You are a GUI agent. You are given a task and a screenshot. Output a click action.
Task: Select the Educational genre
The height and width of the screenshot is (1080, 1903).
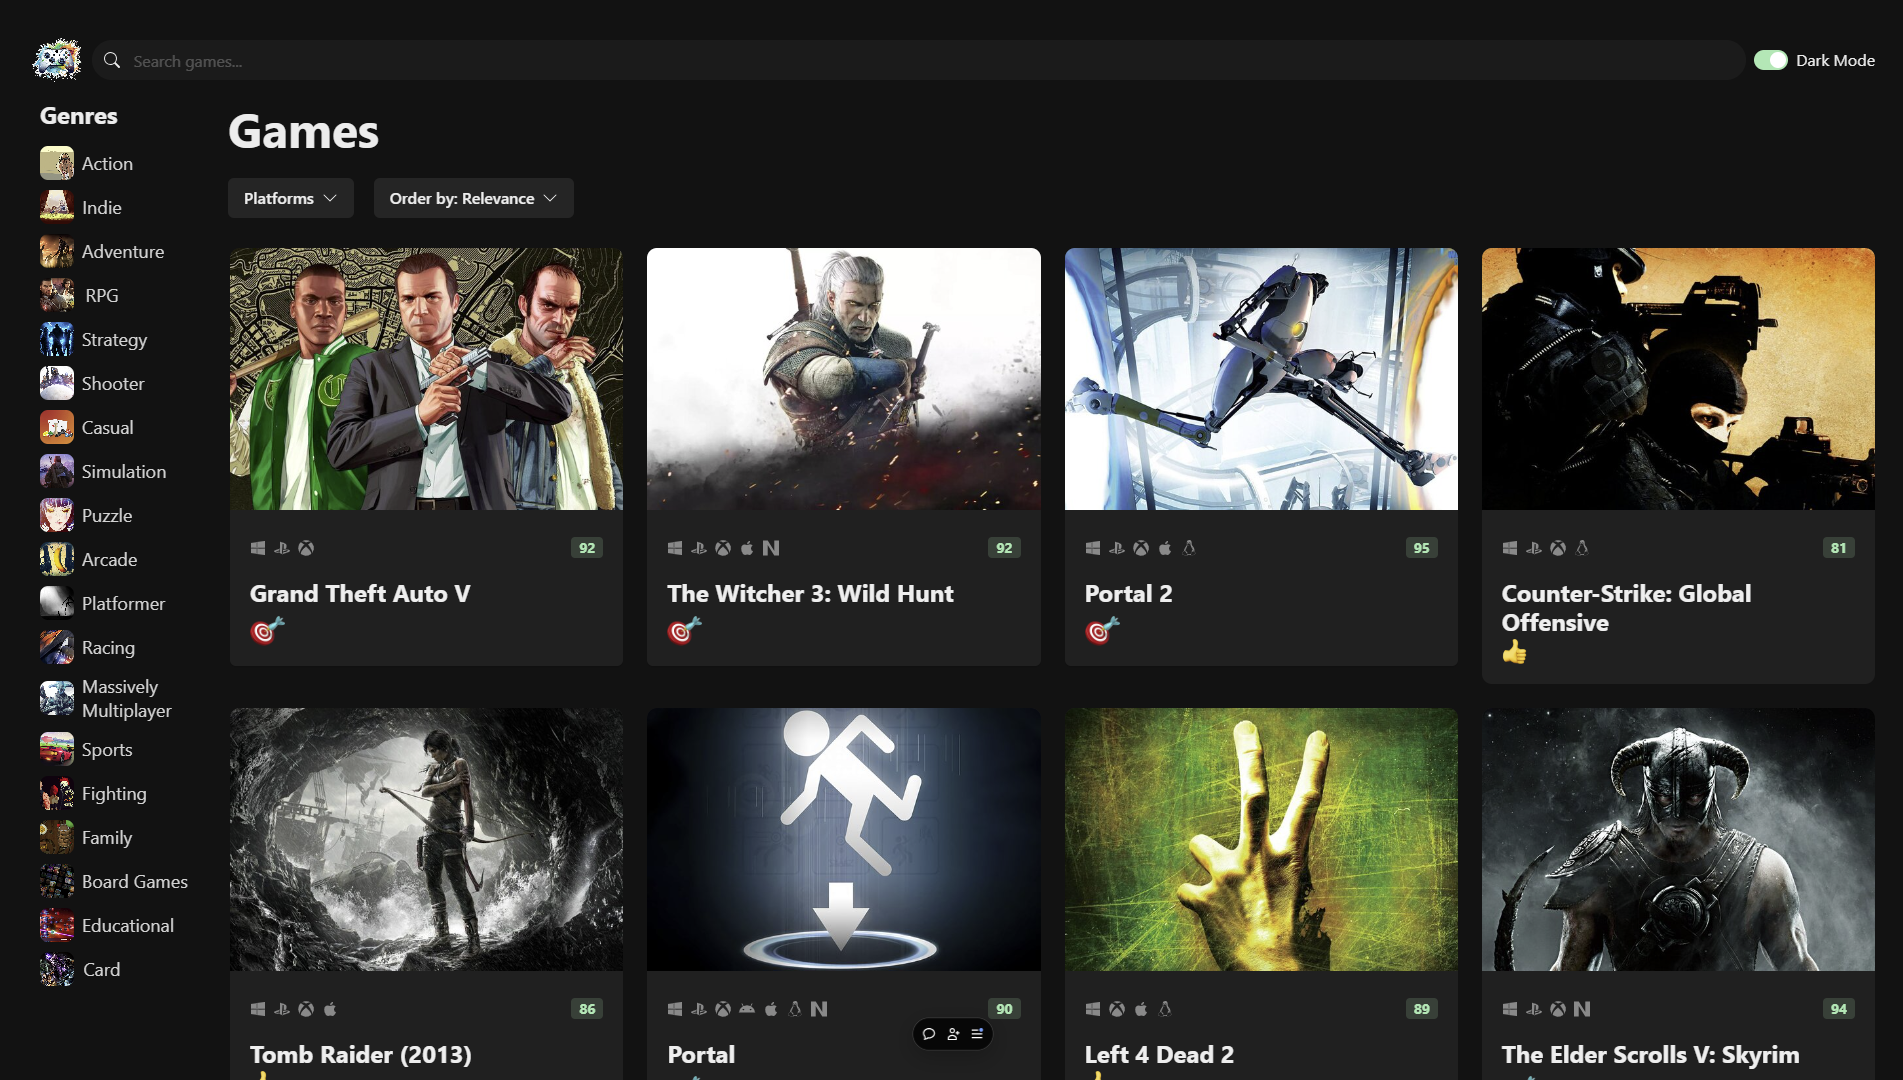[128, 925]
